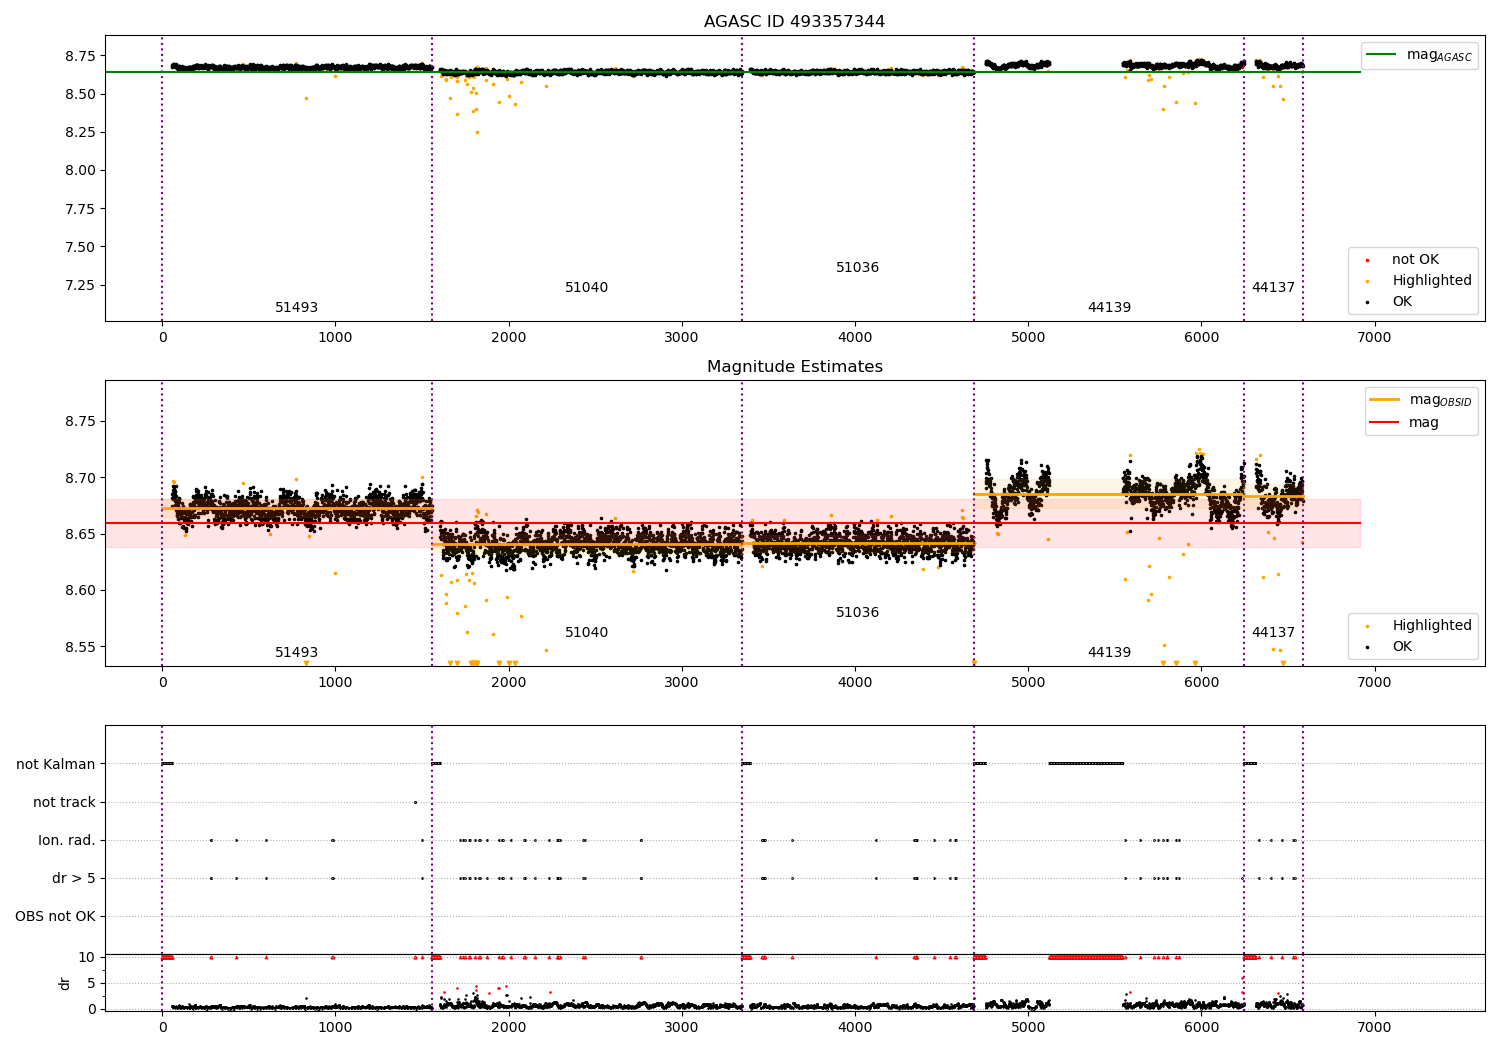Image resolution: width=1500 pixels, height=1050 pixels.
Task: Click the "not Kalman" axis label
Action: (56, 765)
